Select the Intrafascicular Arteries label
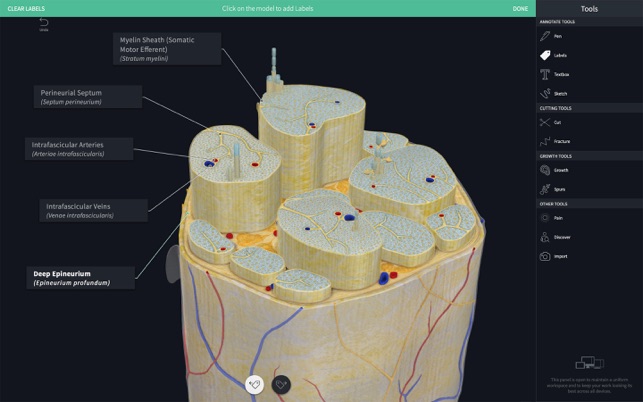The height and width of the screenshot is (402, 643). (x=79, y=149)
